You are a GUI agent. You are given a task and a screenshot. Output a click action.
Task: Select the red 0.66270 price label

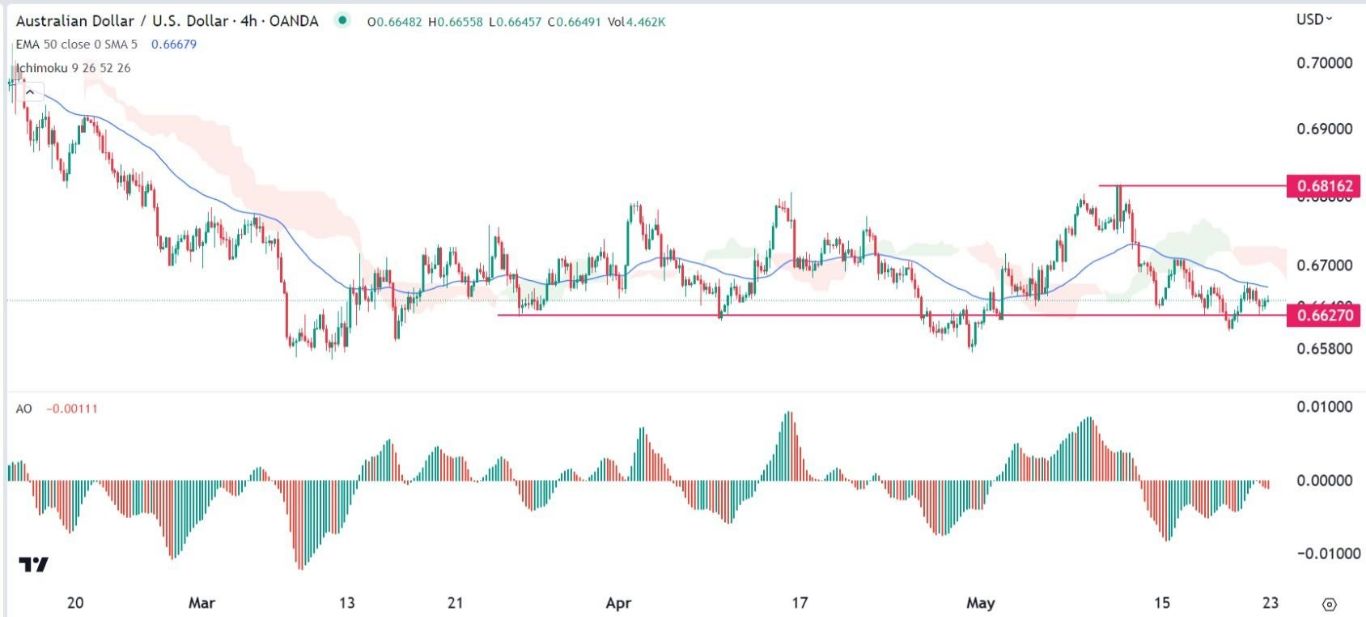click(1325, 315)
